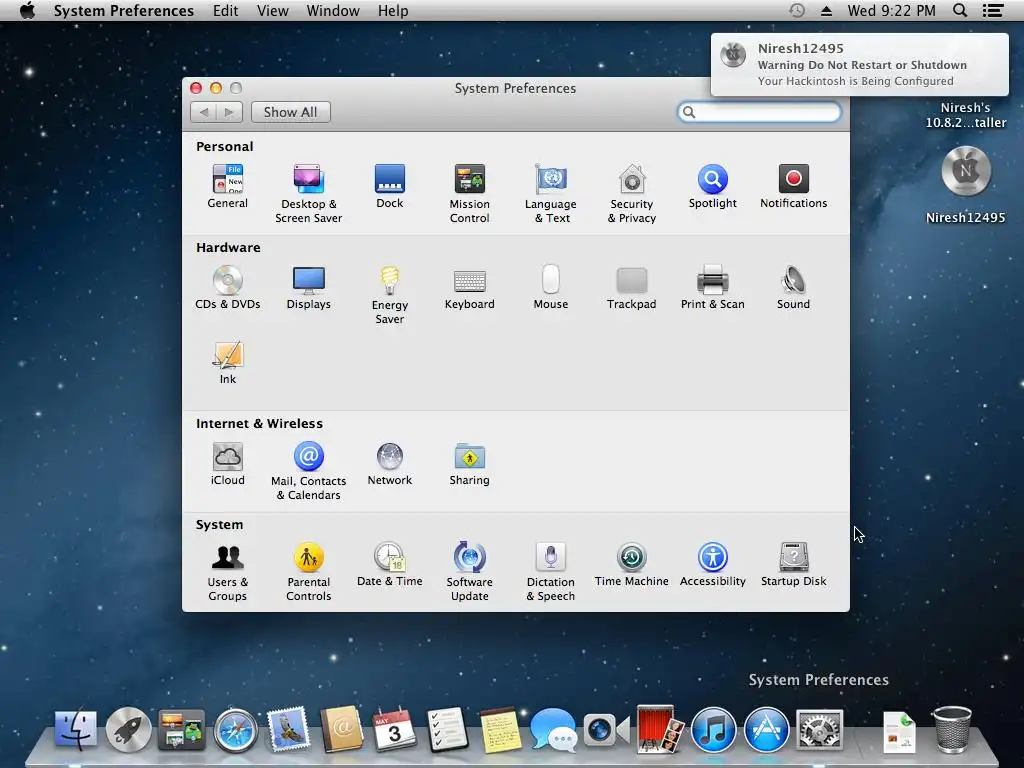Click the clock in the menu bar
Viewport: 1024px width, 768px height.
pos(891,10)
